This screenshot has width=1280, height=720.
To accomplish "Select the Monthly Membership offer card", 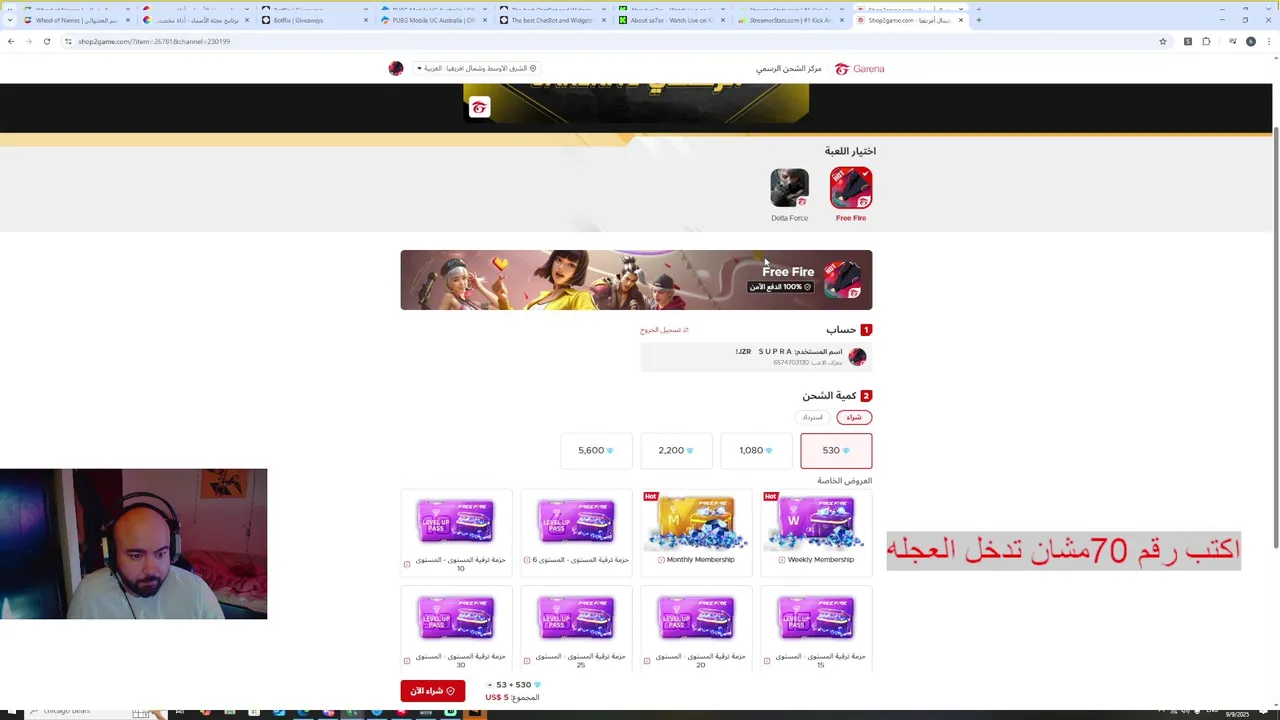I will point(696,533).
